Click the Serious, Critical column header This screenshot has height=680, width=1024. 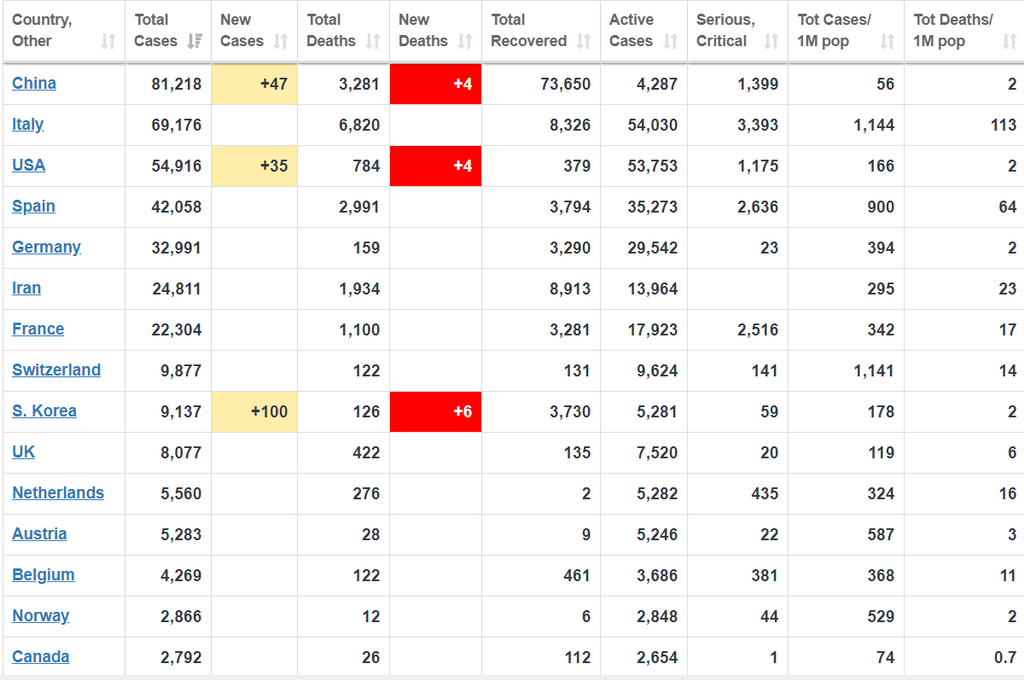click(737, 31)
